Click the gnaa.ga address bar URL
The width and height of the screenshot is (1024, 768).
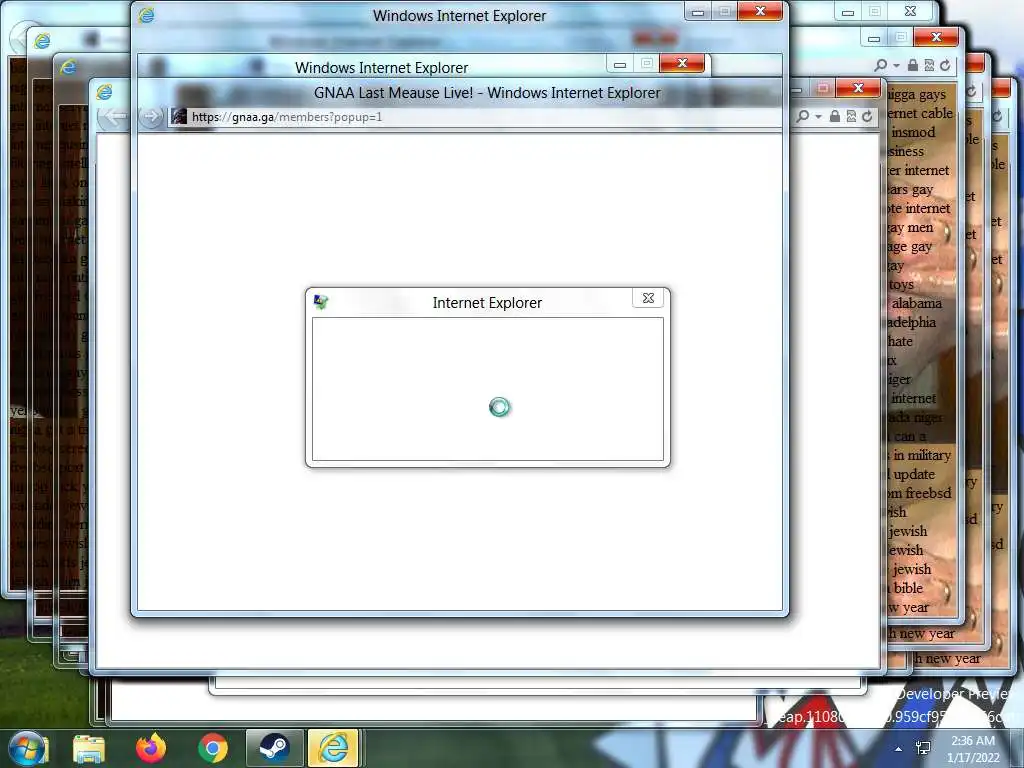[287, 117]
